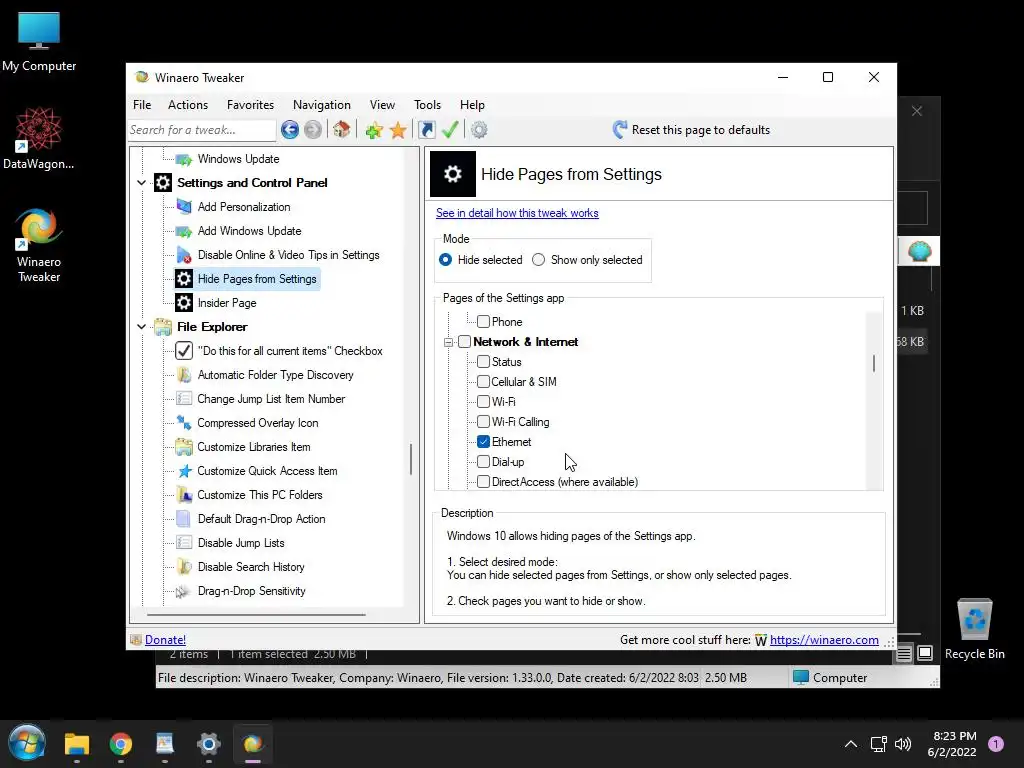This screenshot has height=768, width=1024.
Task: Click the Donate! link
Action: 165,640
